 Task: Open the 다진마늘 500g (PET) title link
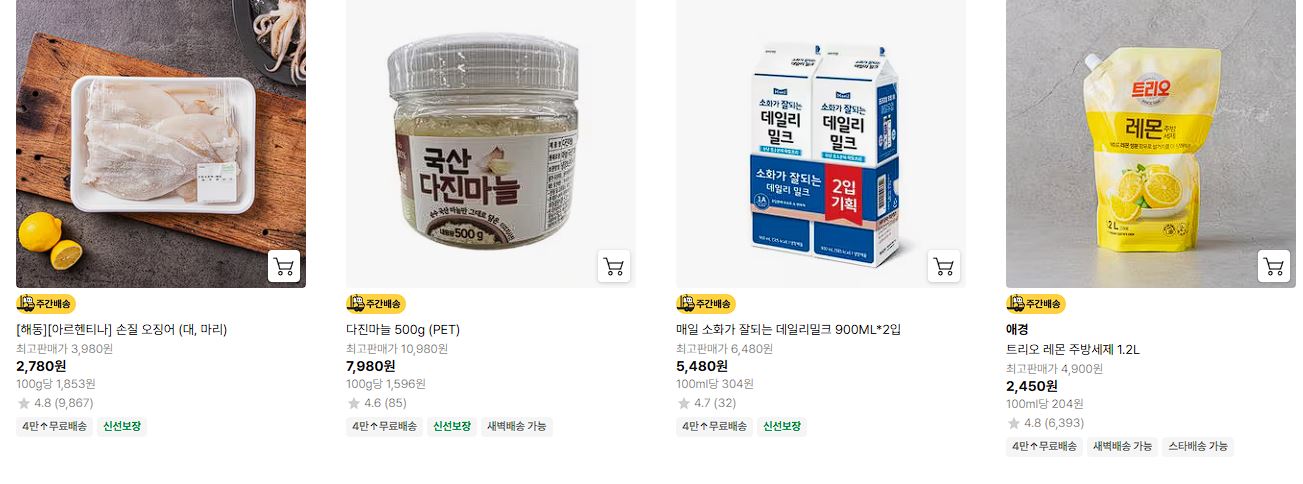[403, 329]
